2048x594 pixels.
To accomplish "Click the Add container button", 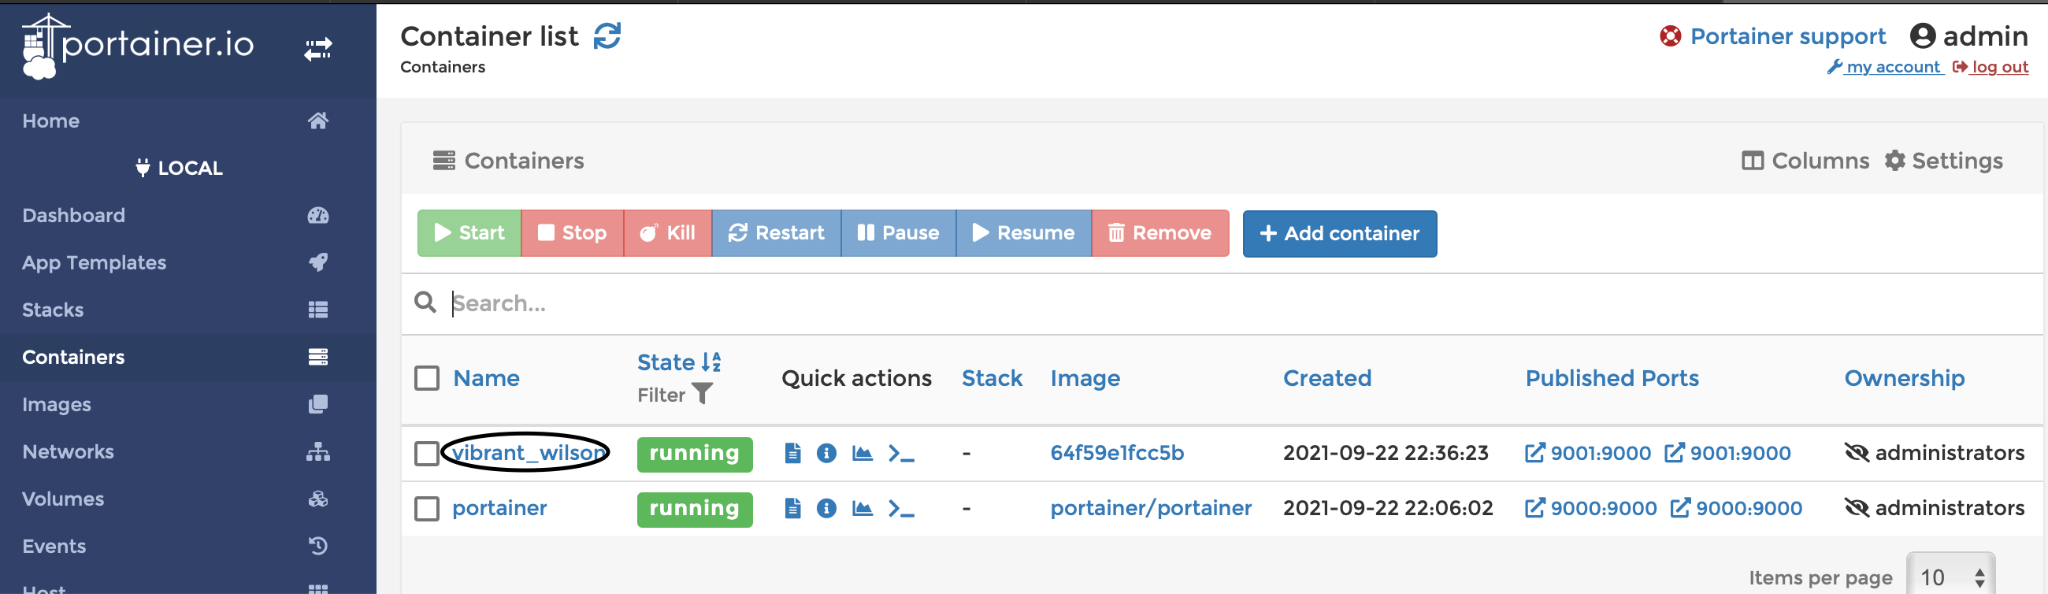I will click(x=1339, y=233).
